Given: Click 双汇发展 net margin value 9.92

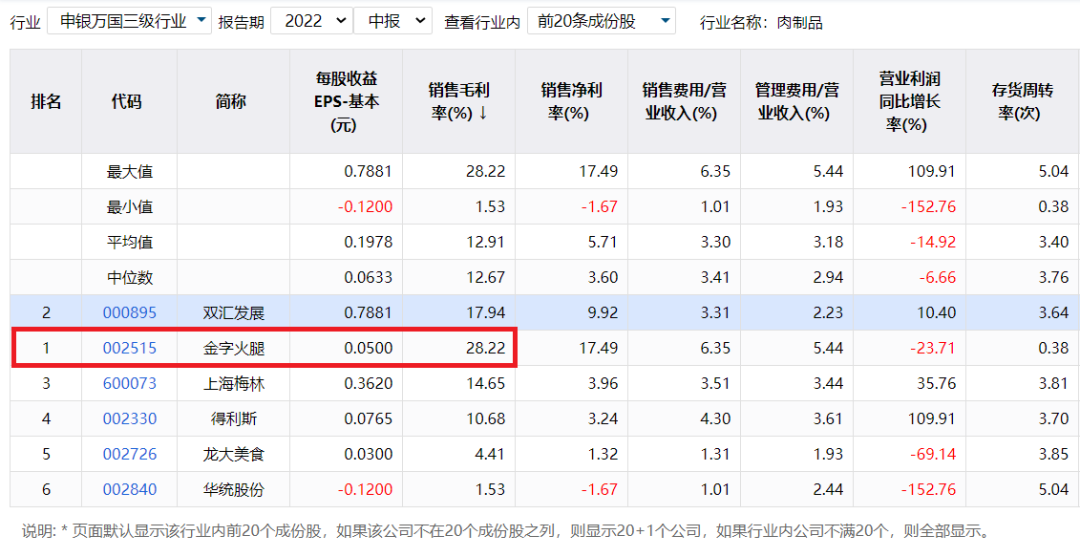Looking at the screenshot, I should (603, 313).
